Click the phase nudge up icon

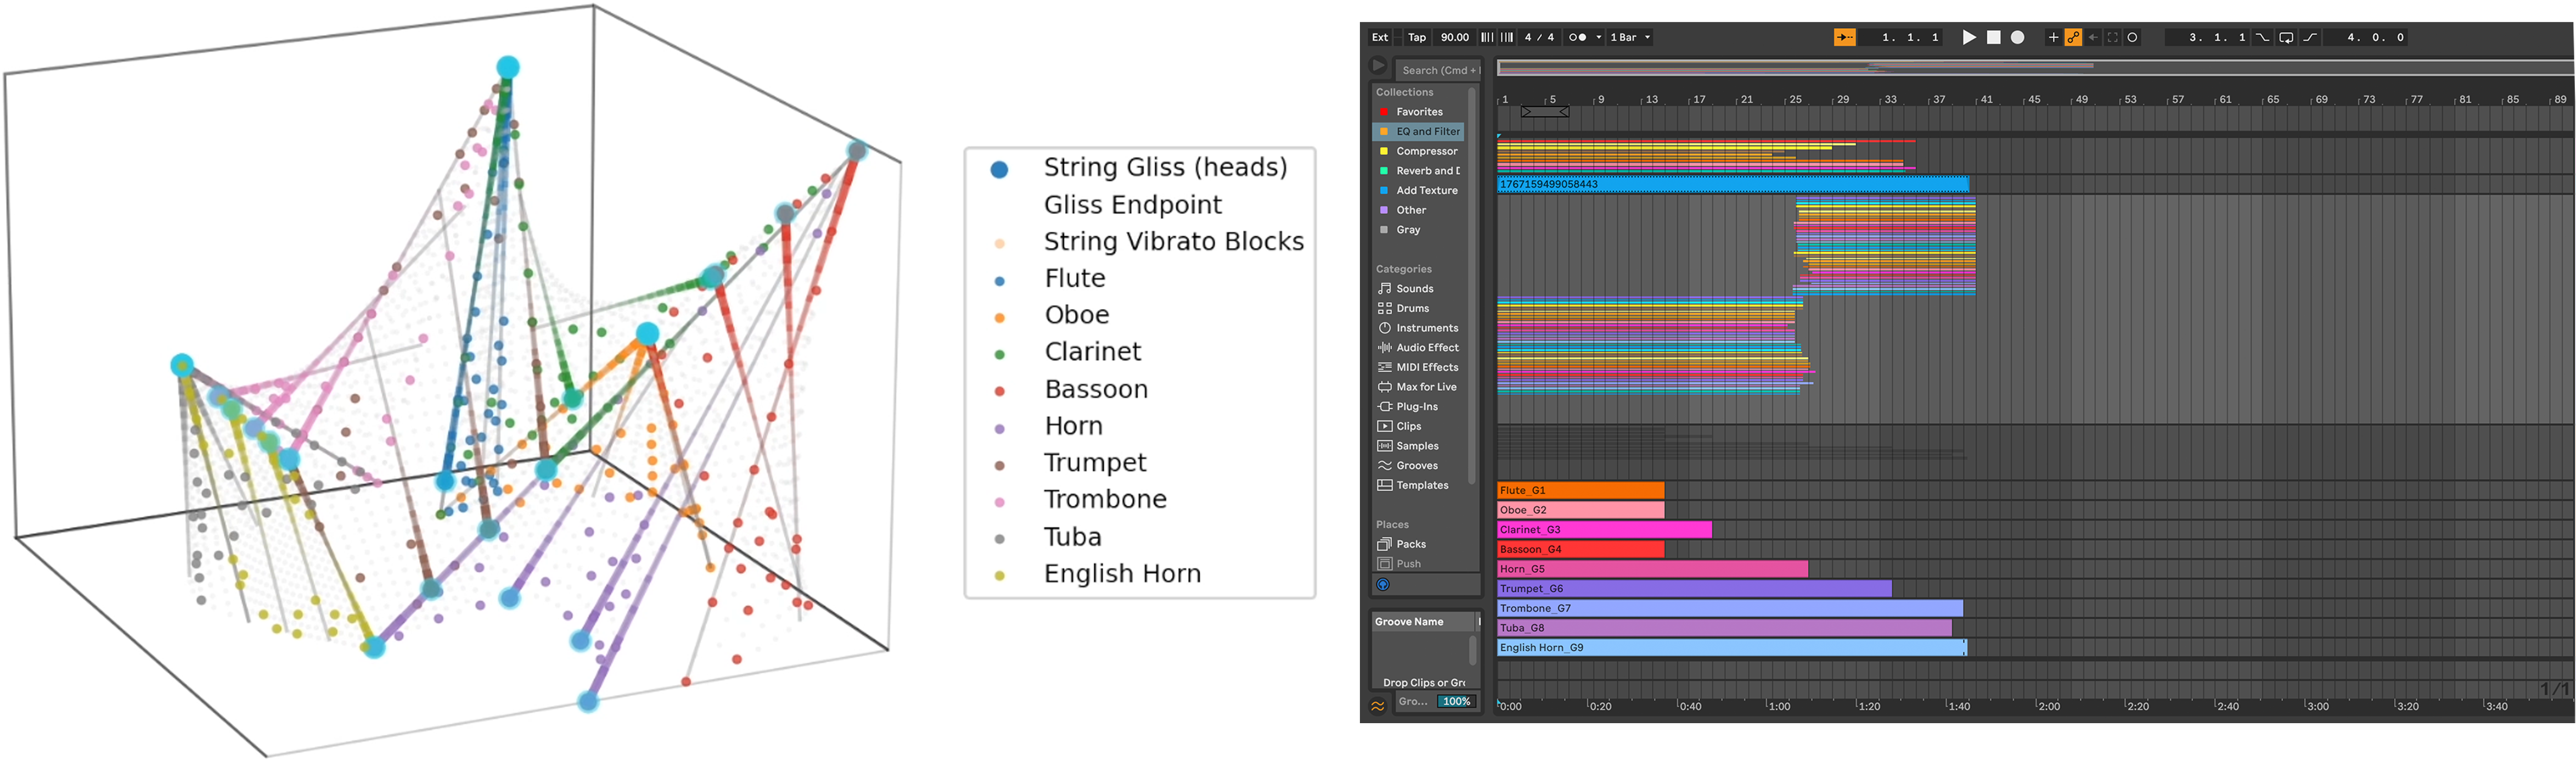[1507, 37]
